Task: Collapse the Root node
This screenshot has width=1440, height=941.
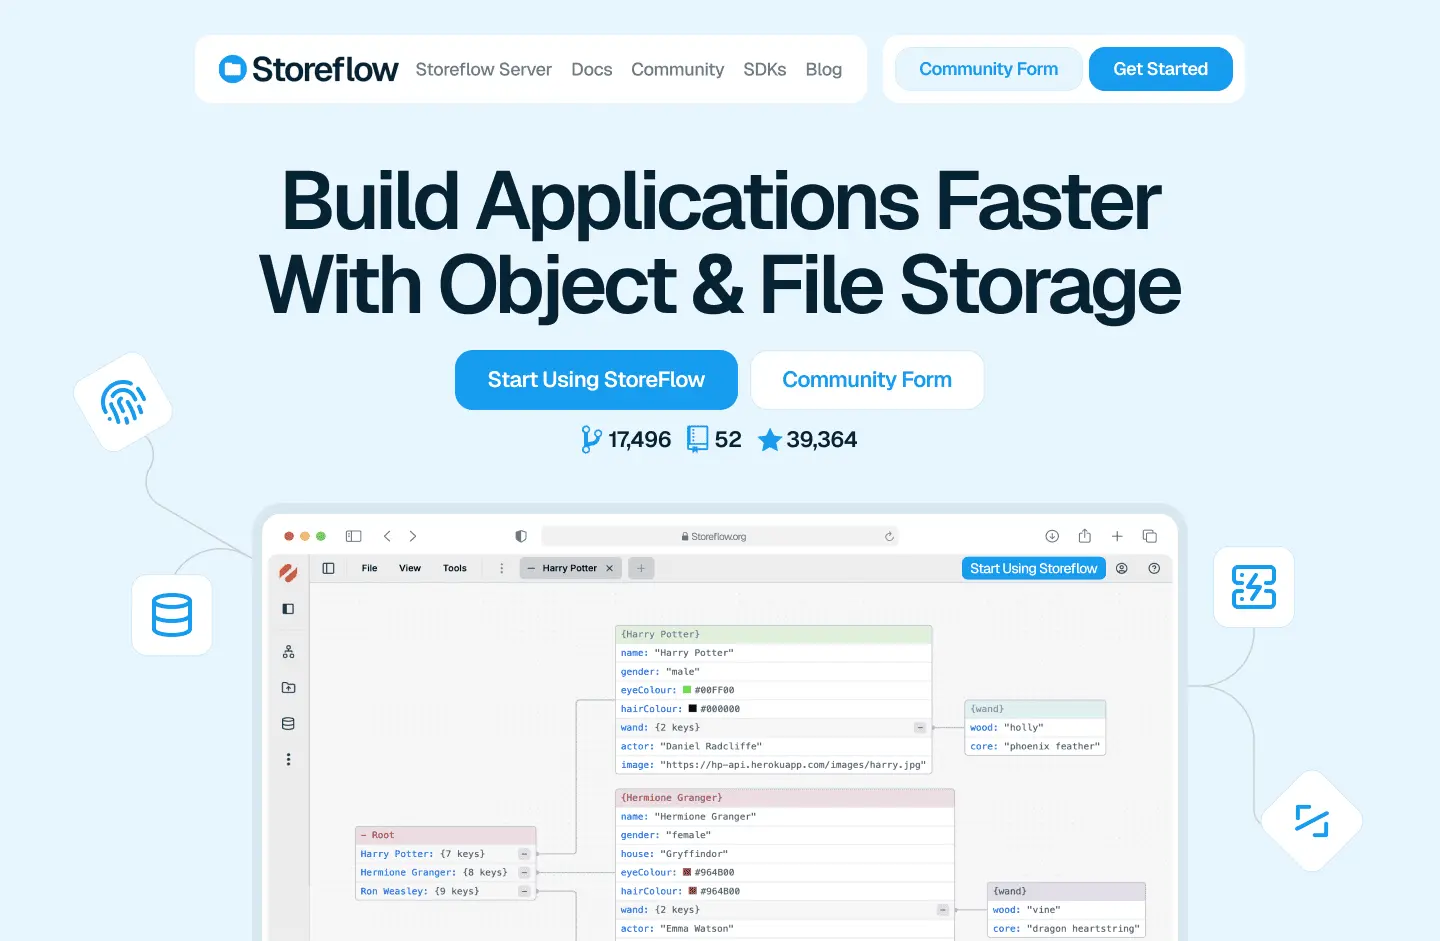Action: [x=364, y=835]
